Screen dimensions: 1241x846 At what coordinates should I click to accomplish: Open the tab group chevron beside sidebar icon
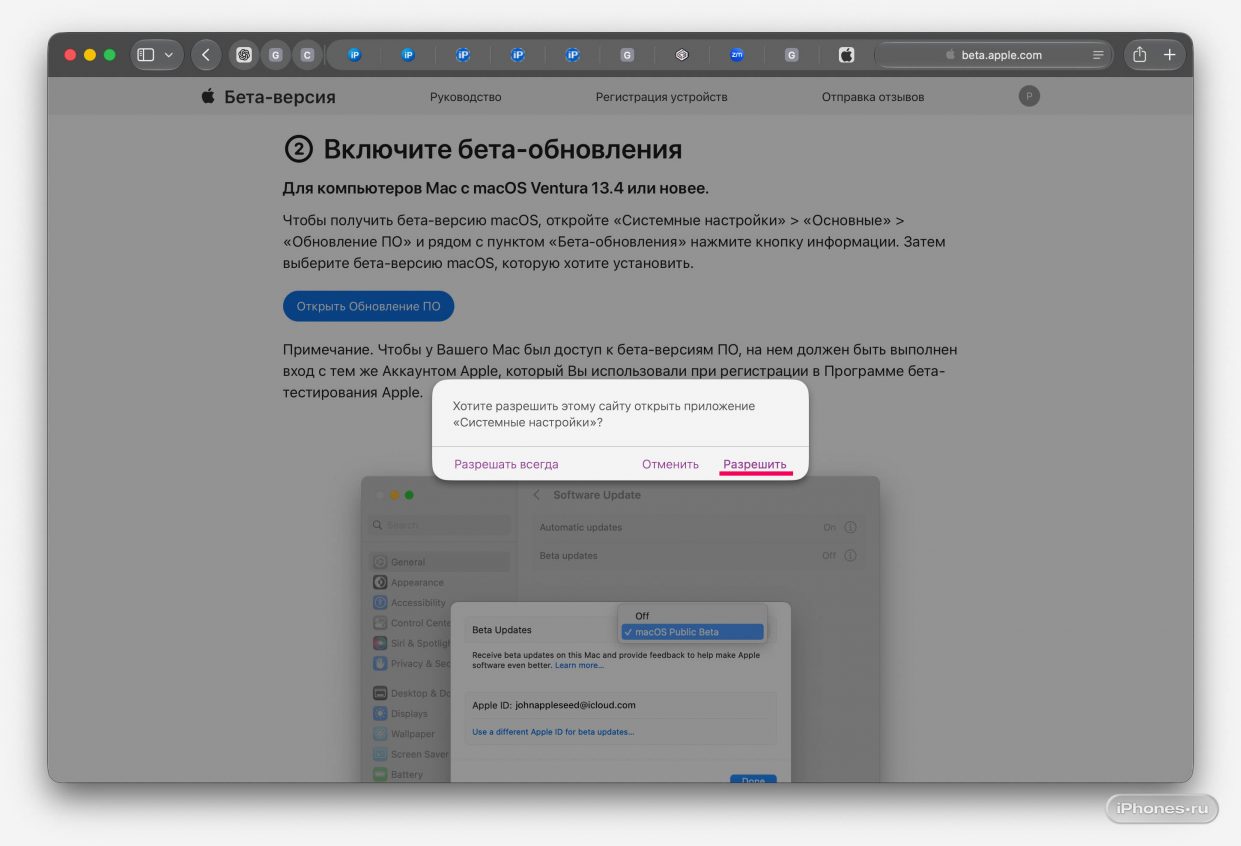168,55
